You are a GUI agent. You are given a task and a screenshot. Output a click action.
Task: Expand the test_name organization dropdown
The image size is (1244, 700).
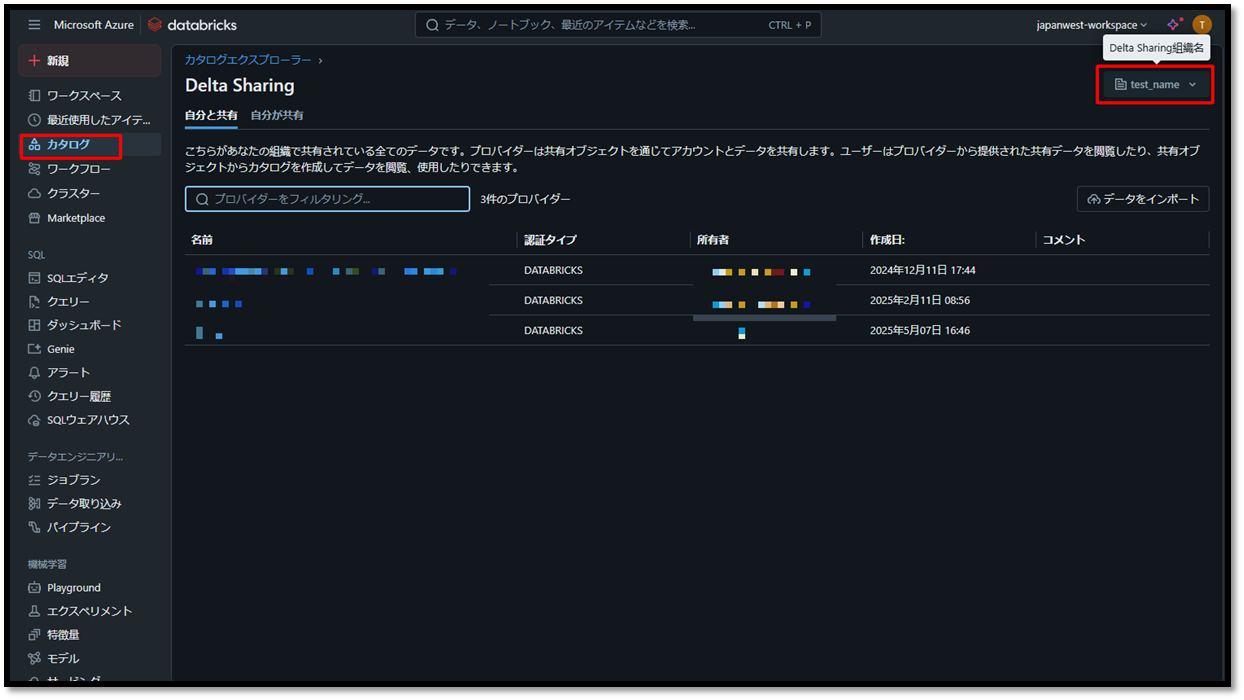tap(1155, 85)
